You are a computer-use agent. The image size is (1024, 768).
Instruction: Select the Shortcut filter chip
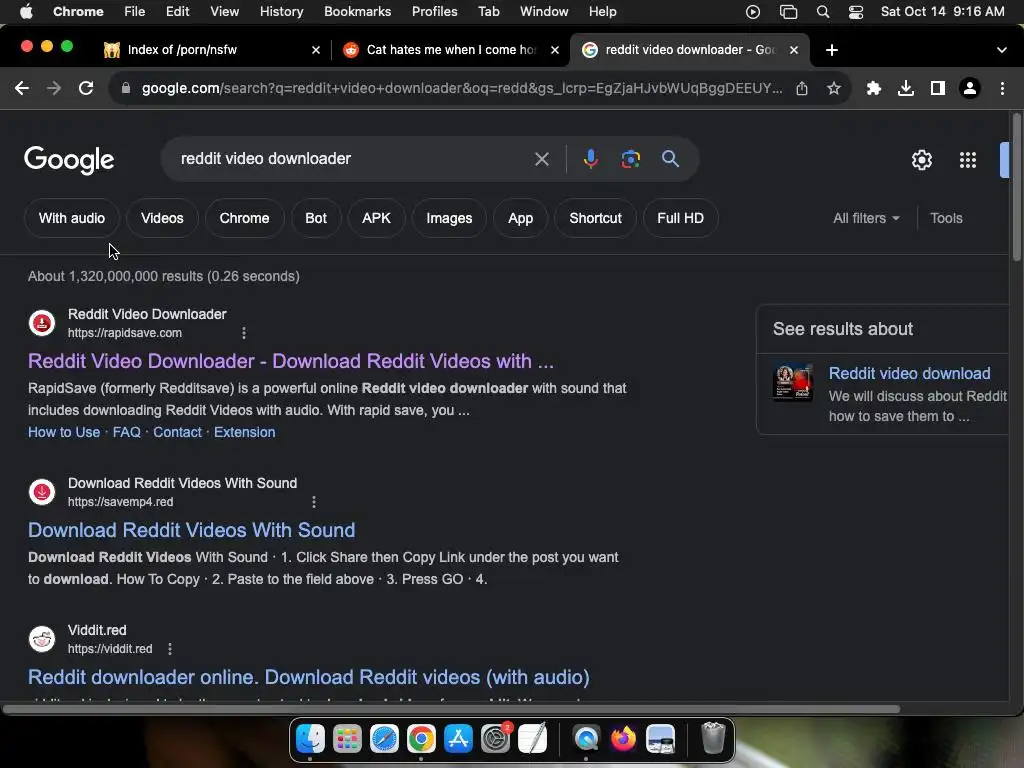(x=595, y=218)
